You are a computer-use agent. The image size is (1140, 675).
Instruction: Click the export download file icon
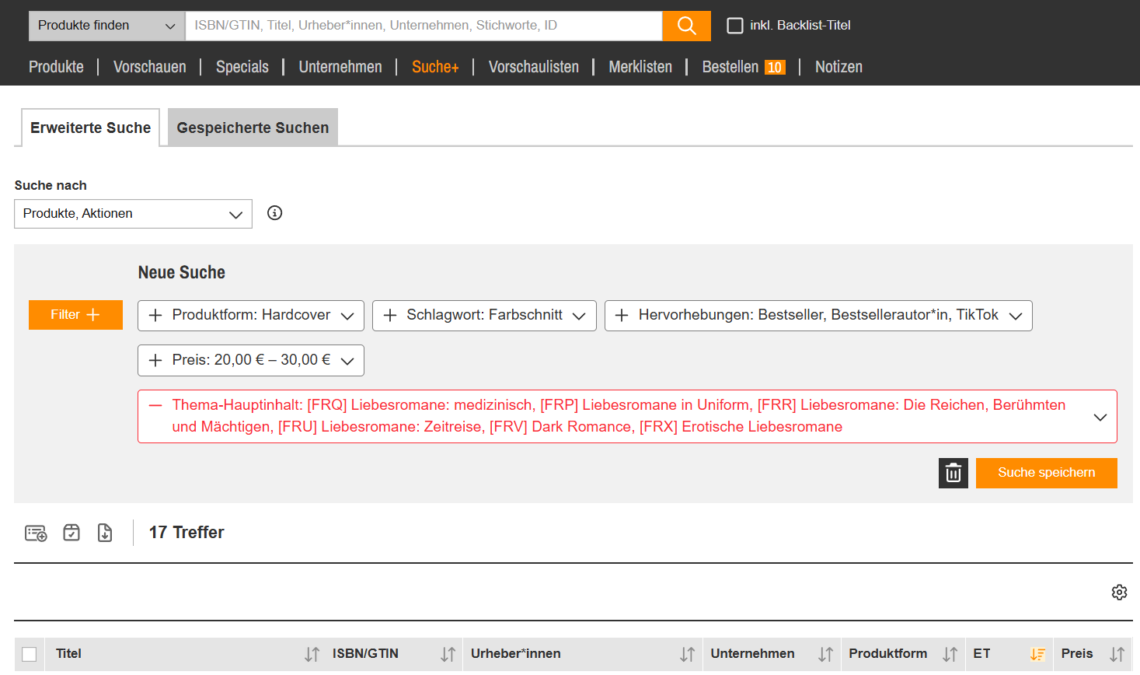(105, 532)
